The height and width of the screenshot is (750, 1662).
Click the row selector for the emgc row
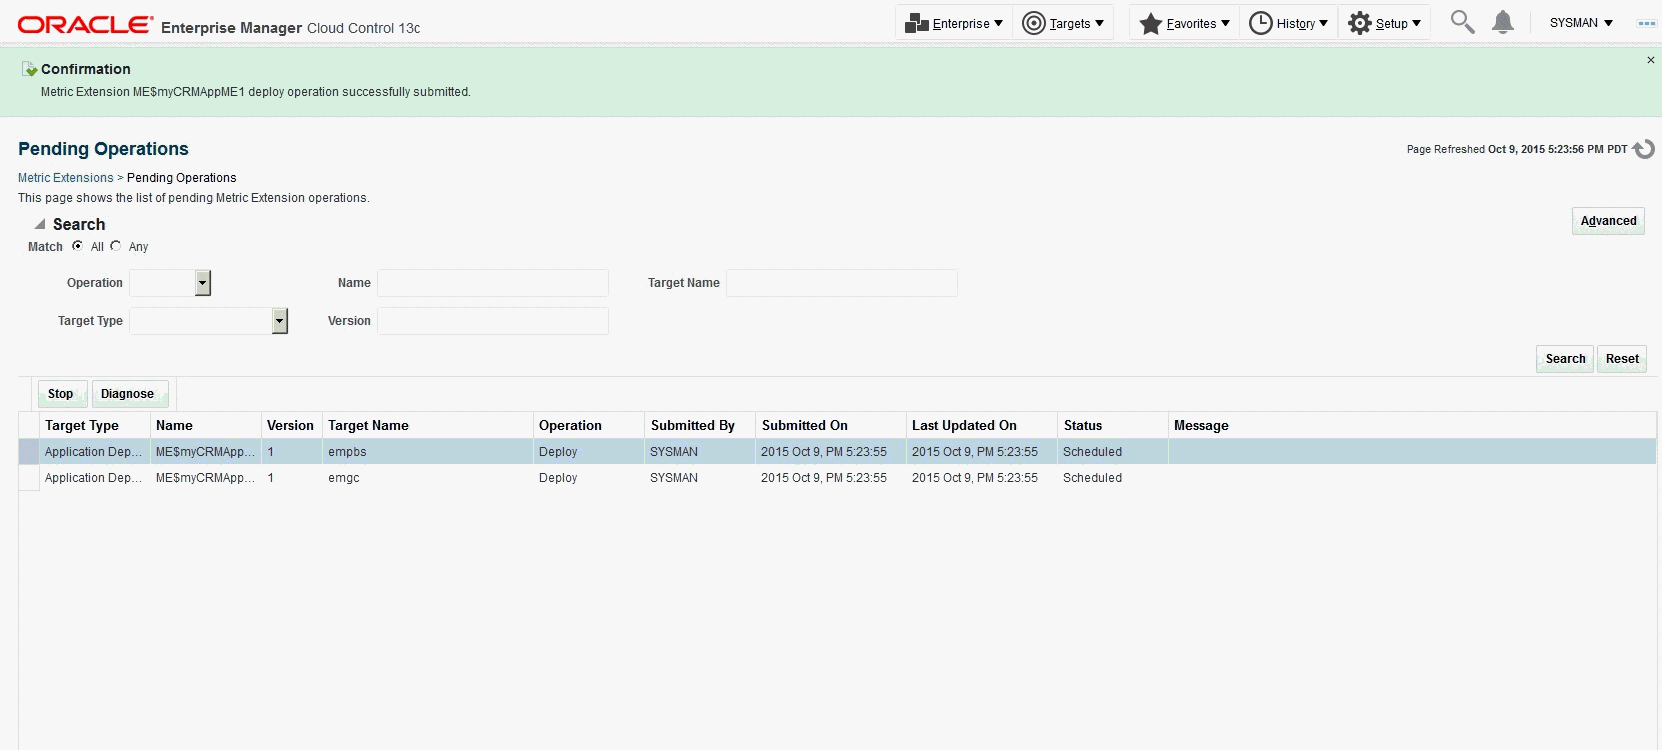(29, 478)
